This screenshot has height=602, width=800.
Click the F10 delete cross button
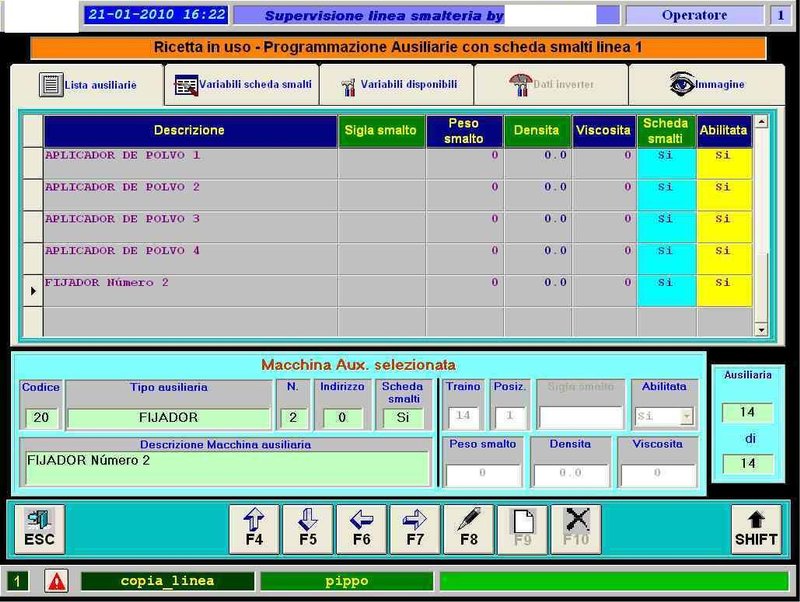click(x=576, y=529)
